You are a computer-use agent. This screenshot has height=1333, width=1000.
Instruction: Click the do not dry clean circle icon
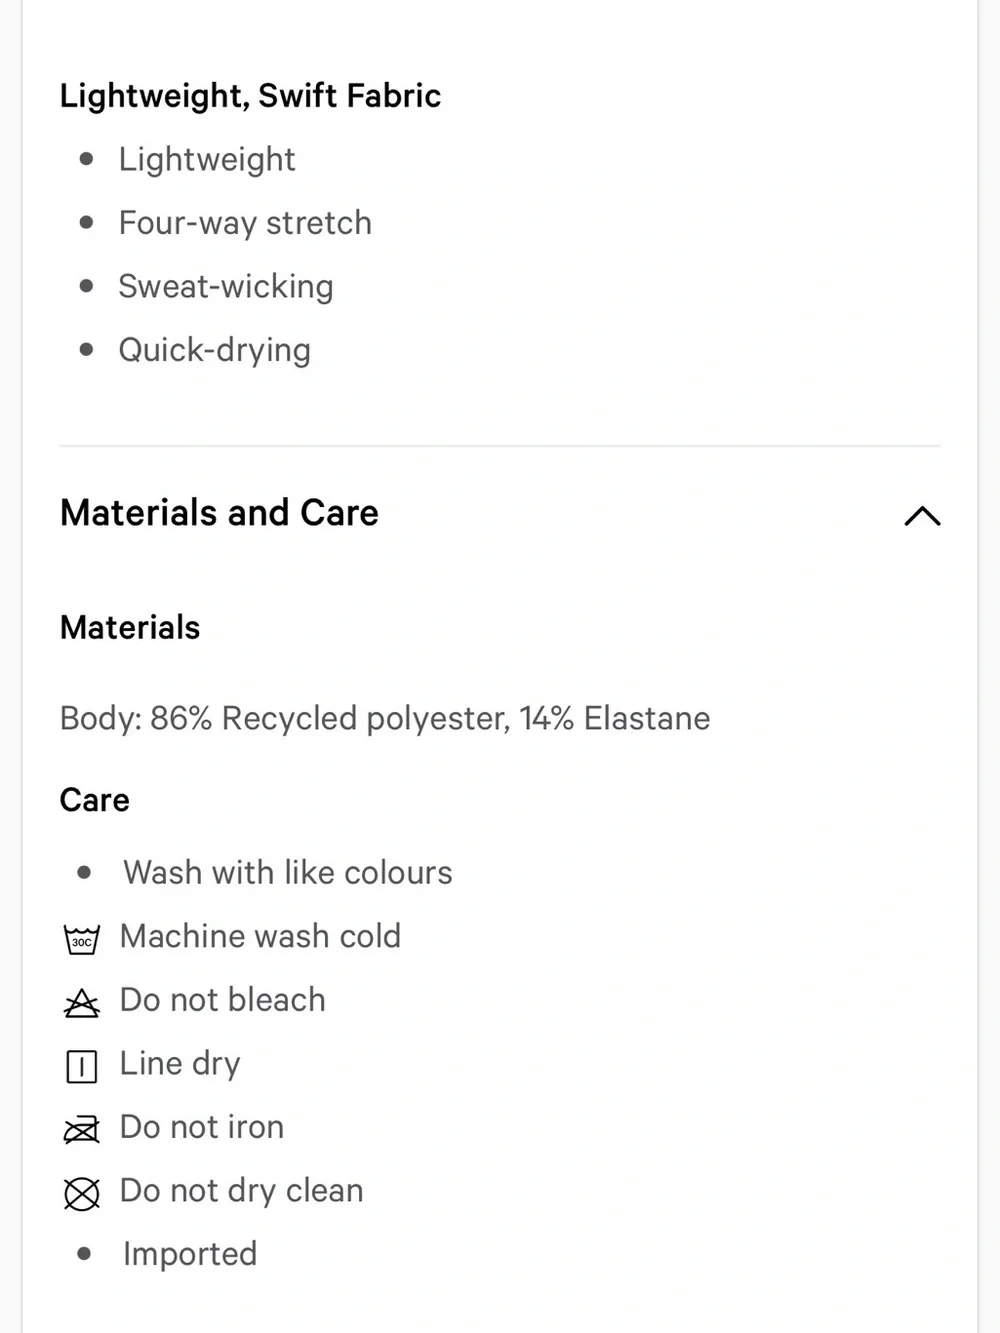(x=81, y=1194)
